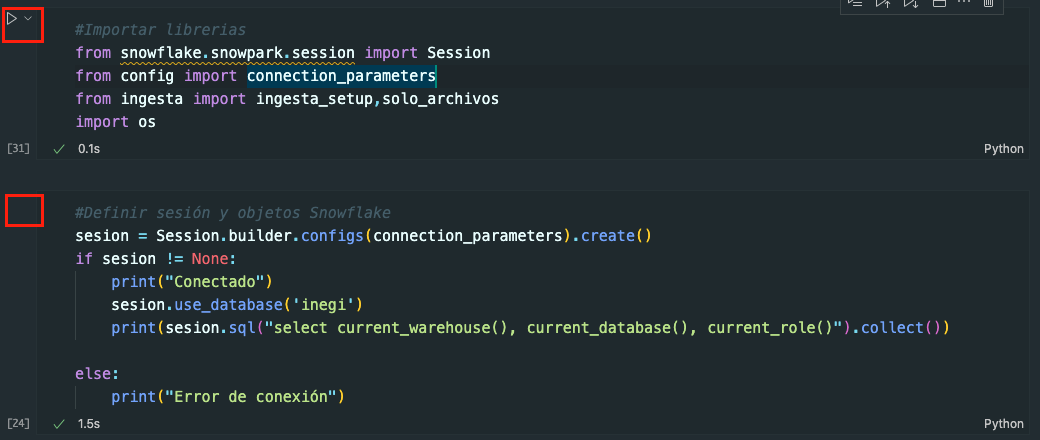
Task: Click the success checkmark beside 1.5s
Action: tap(59, 424)
